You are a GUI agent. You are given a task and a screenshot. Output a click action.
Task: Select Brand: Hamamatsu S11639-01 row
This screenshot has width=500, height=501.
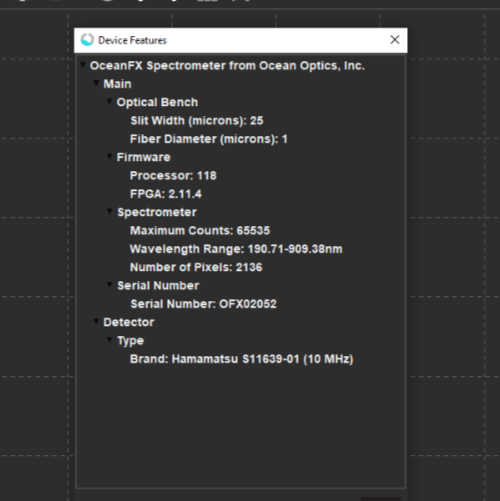click(242, 359)
